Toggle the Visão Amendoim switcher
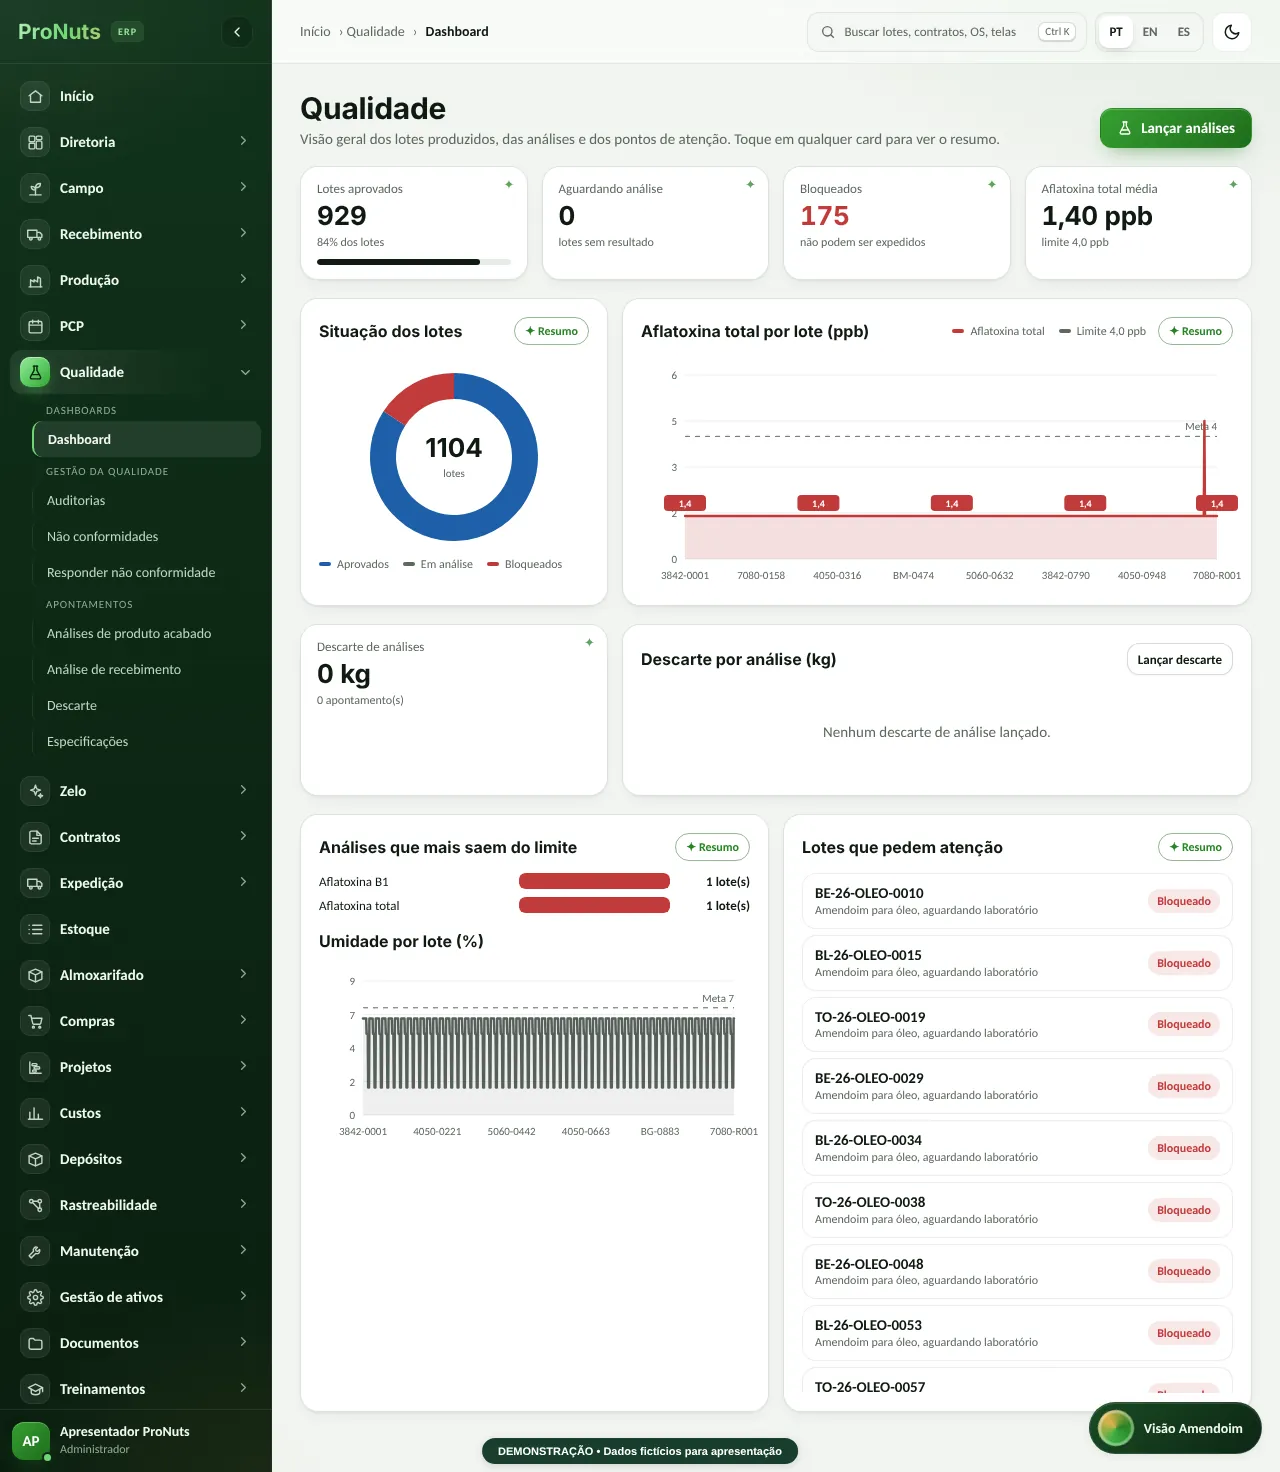Screen dimensions: 1280x1472 pos(1175,1428)
